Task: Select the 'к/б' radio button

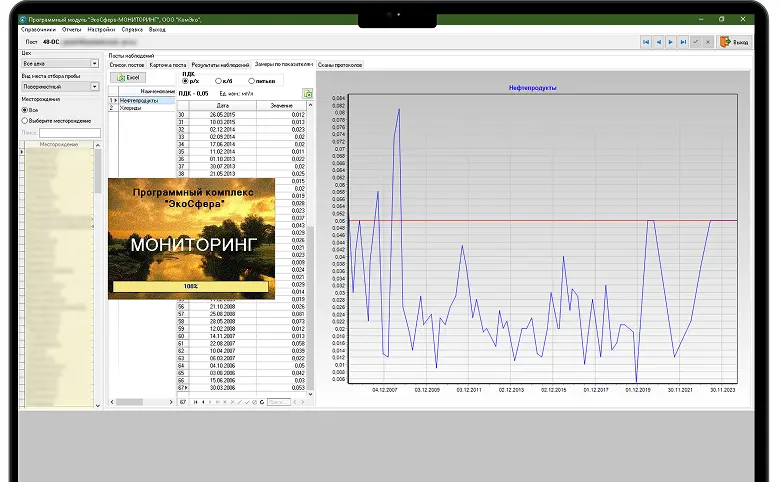Action: point(217,81)
